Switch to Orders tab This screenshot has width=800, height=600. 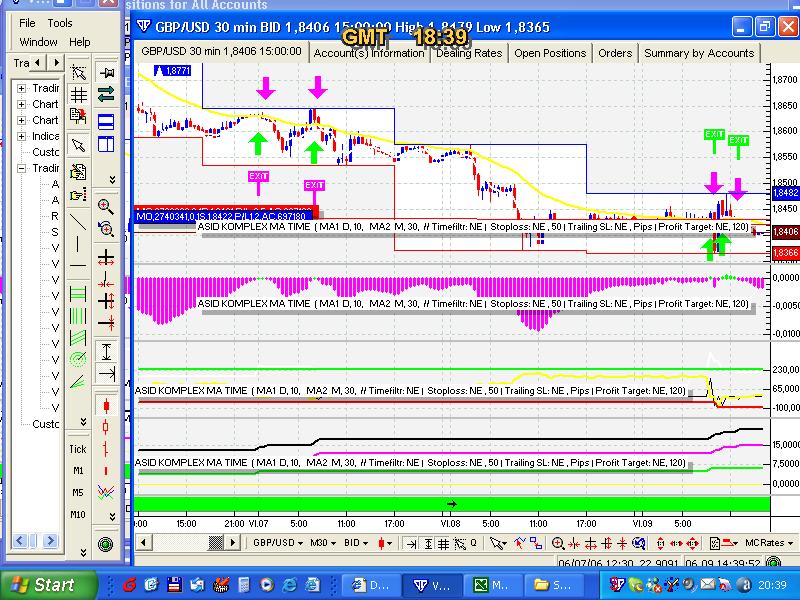coord(615,53)
